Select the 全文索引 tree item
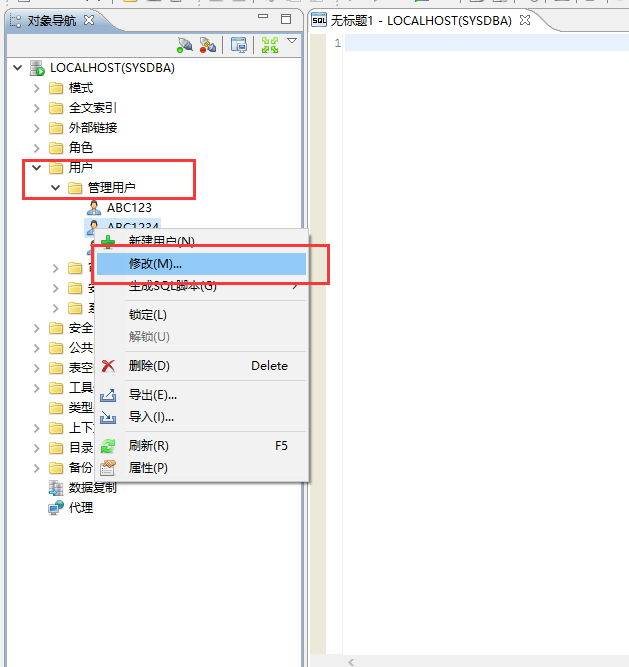This screenshot has width=629, height=667. pyautogui.click(x=93, y=108)
